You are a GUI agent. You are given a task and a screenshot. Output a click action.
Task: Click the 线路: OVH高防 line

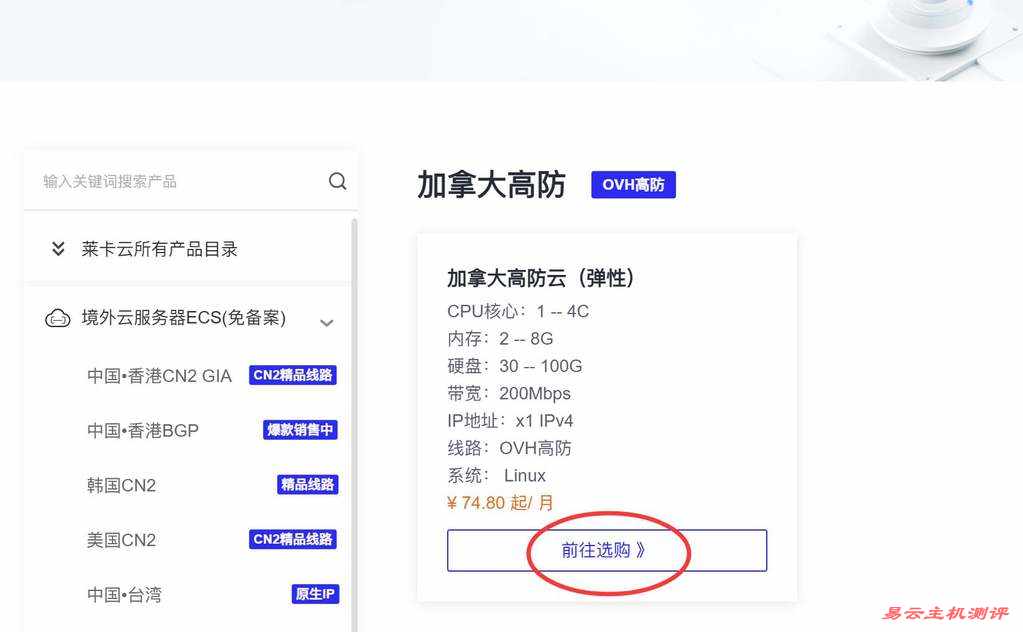pos(510,448)
